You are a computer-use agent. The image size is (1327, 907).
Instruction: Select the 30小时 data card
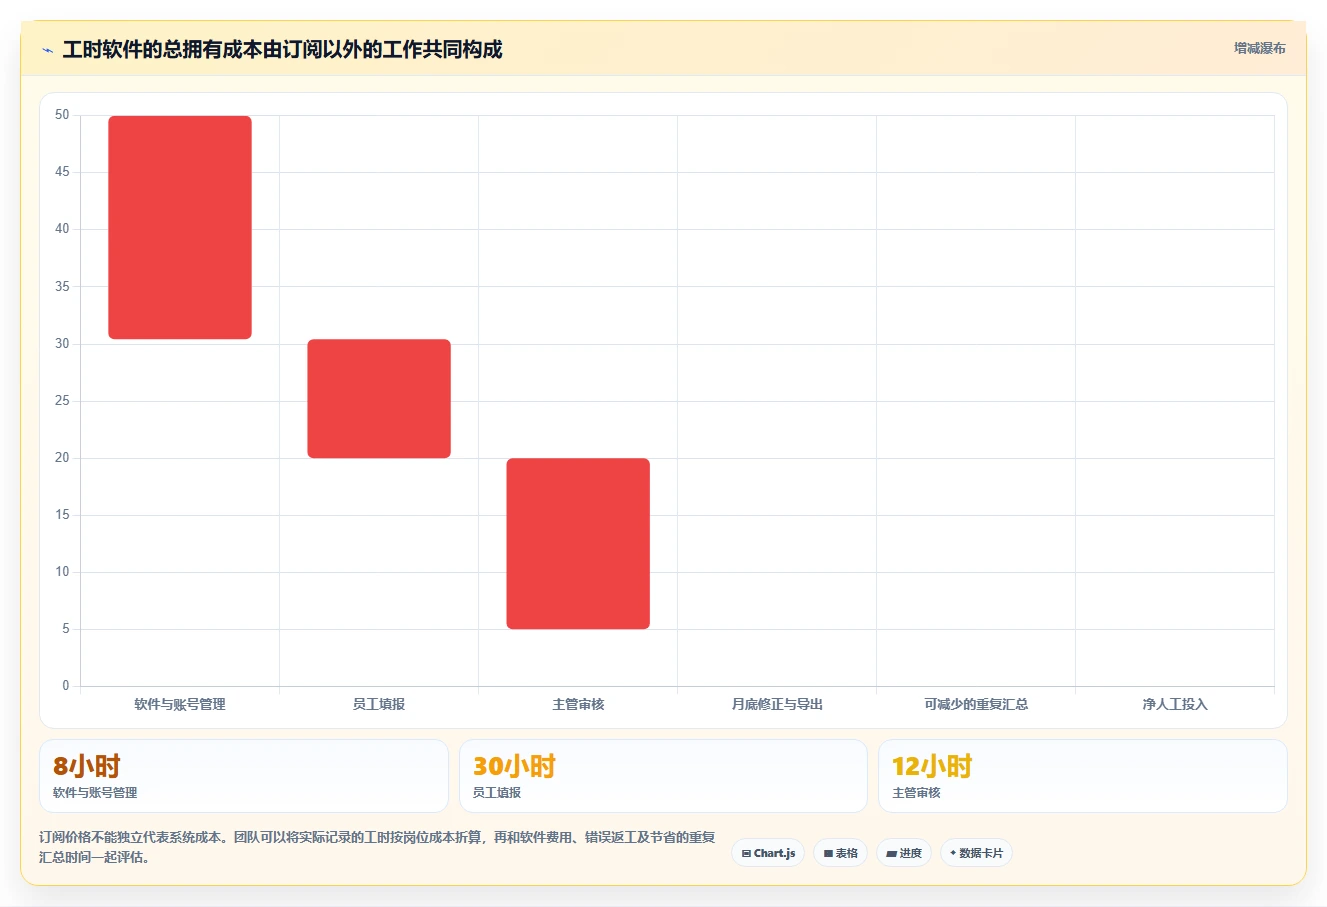click(x=663, y=776)
